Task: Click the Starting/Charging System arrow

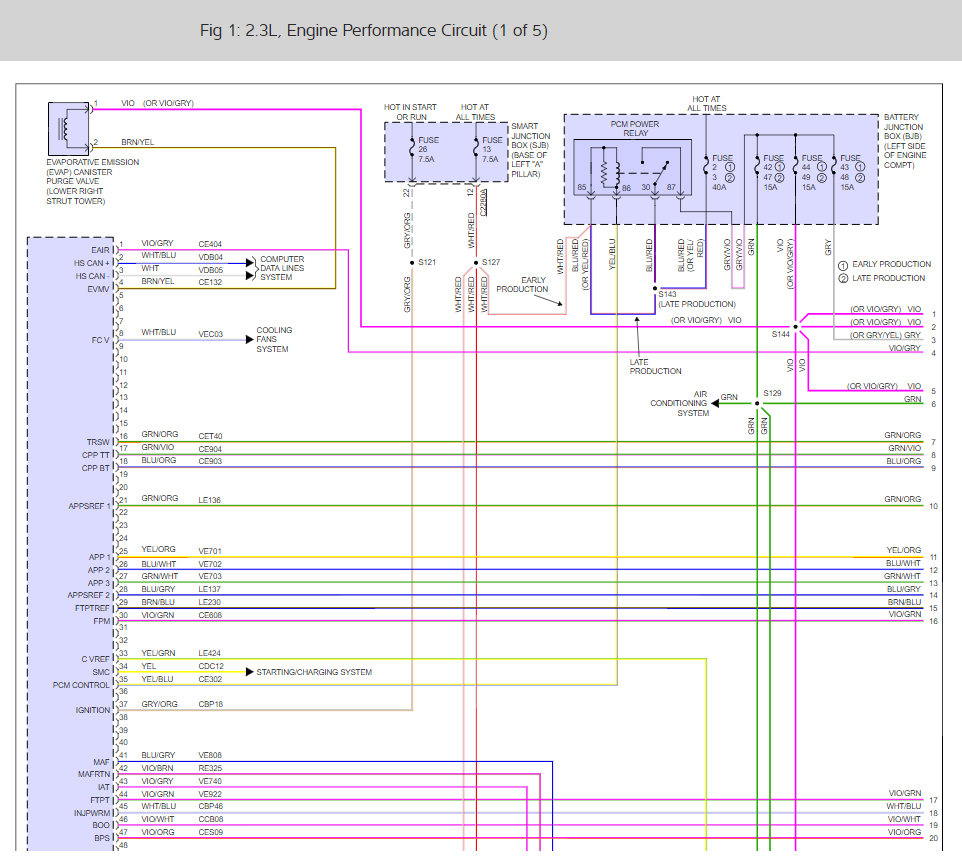Action: point(249,672)
